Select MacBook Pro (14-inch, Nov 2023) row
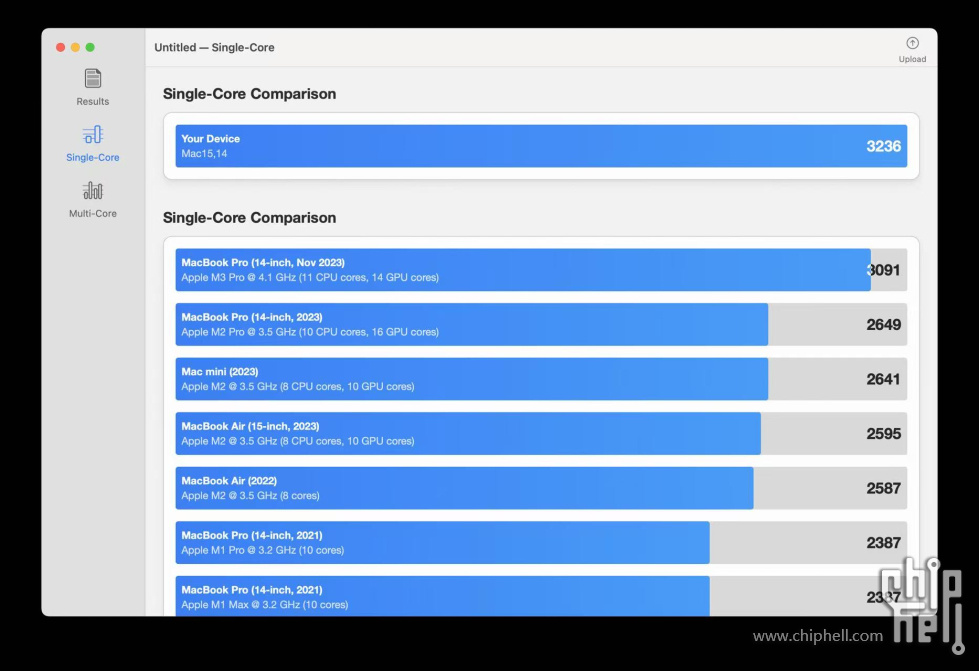This screenshot has width=979, height=671. tap(541, 270)
